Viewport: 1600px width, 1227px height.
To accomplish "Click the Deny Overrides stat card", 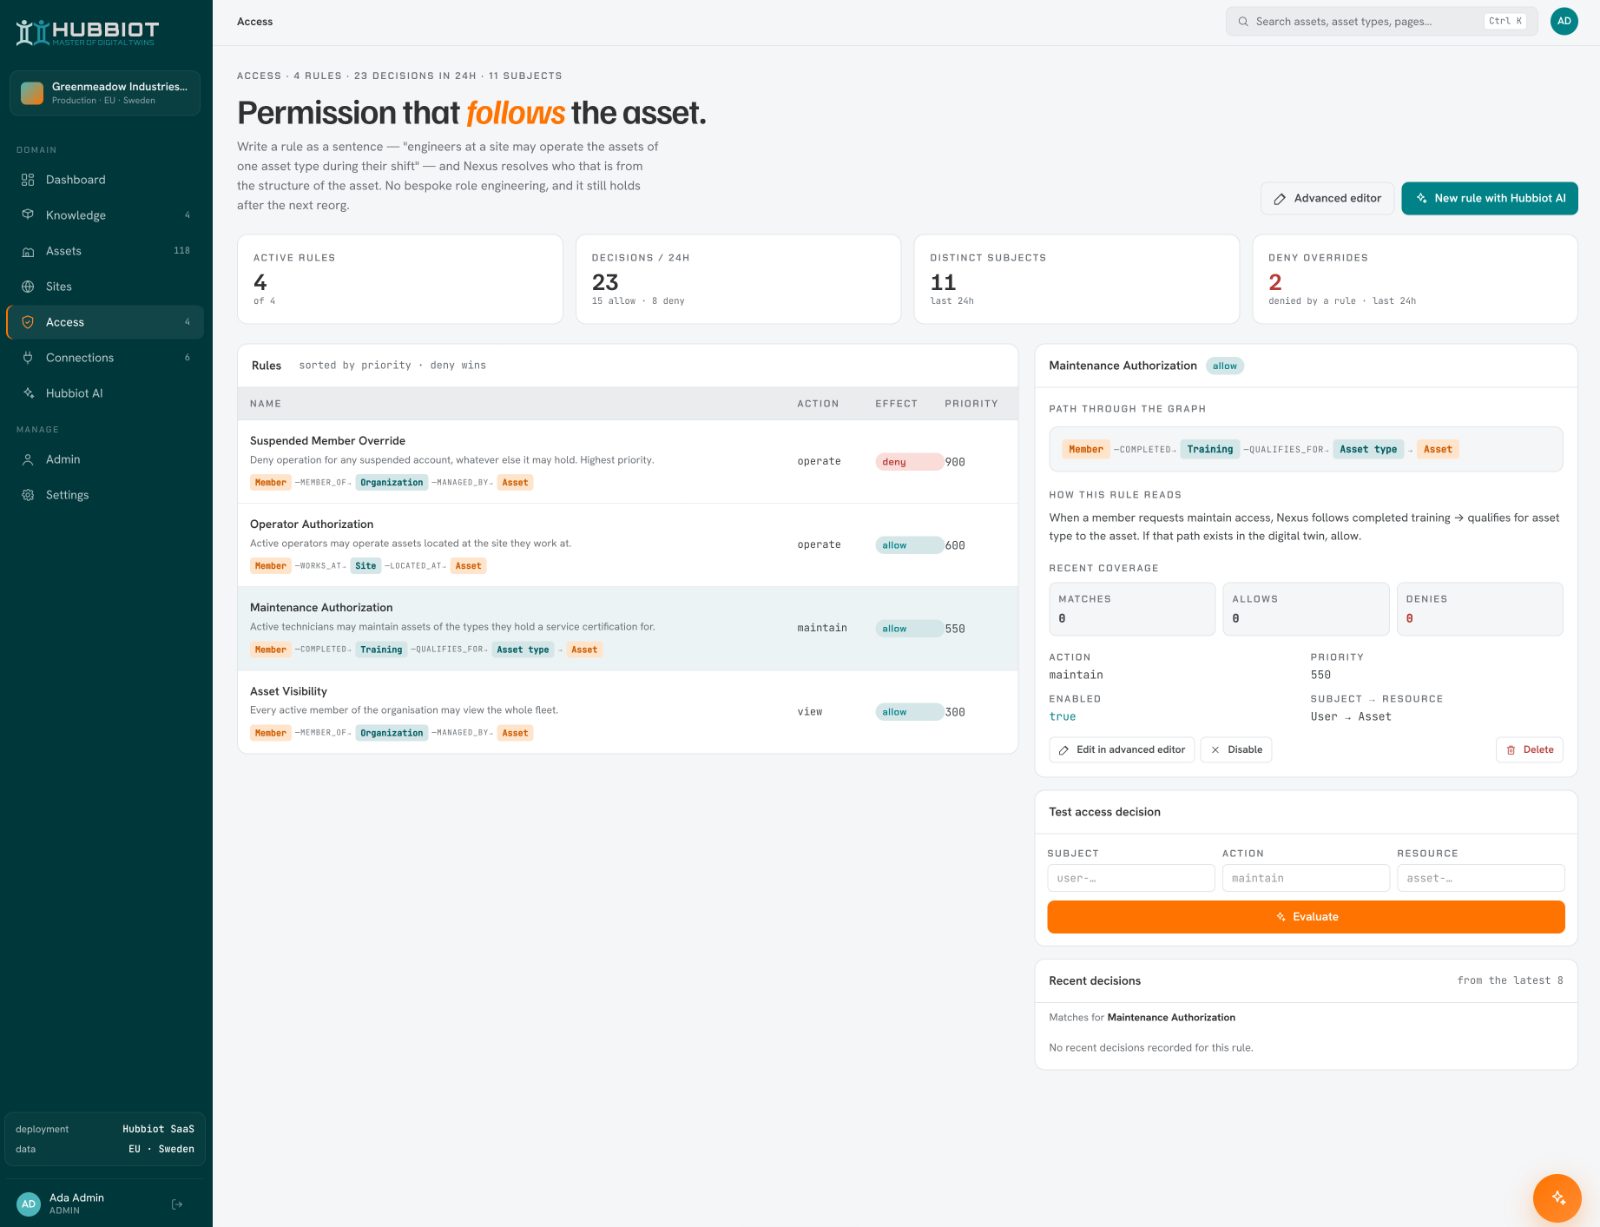I will coord(1415,279).
